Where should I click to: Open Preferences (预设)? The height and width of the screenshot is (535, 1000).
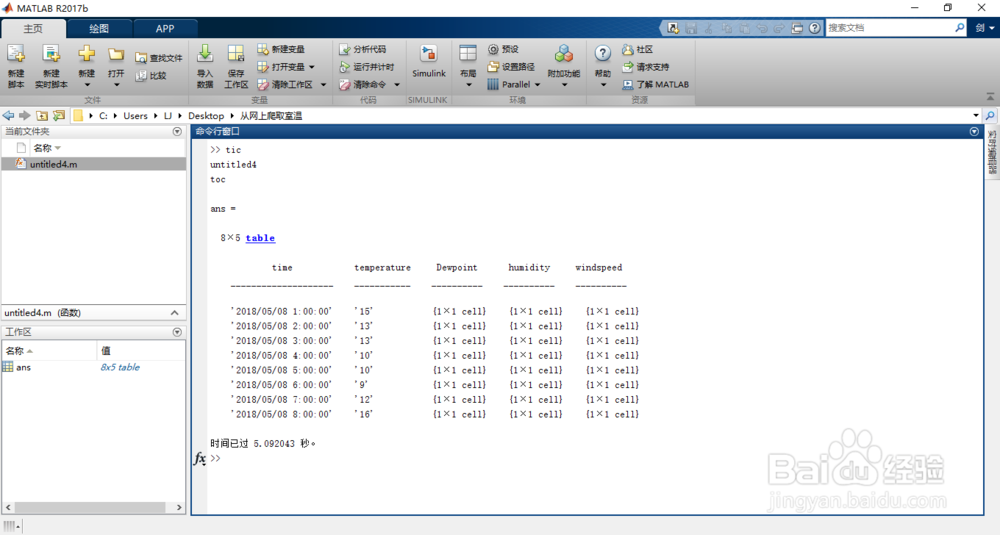[x=504, y=49]
